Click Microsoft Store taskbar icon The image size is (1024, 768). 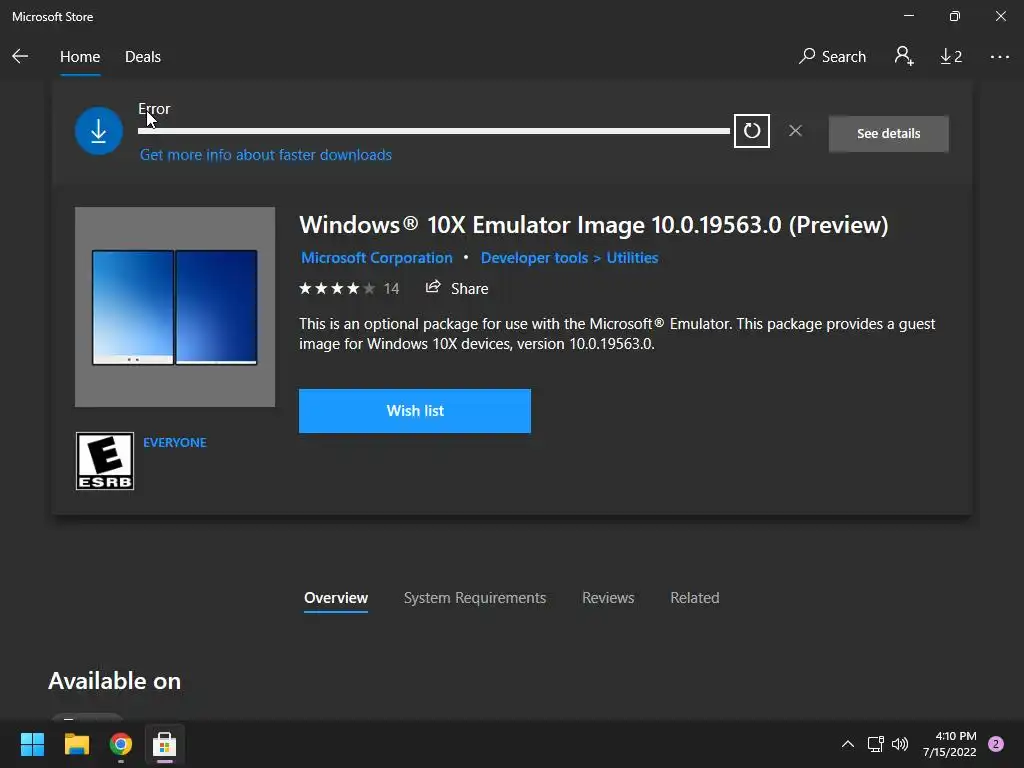(165, 744)
